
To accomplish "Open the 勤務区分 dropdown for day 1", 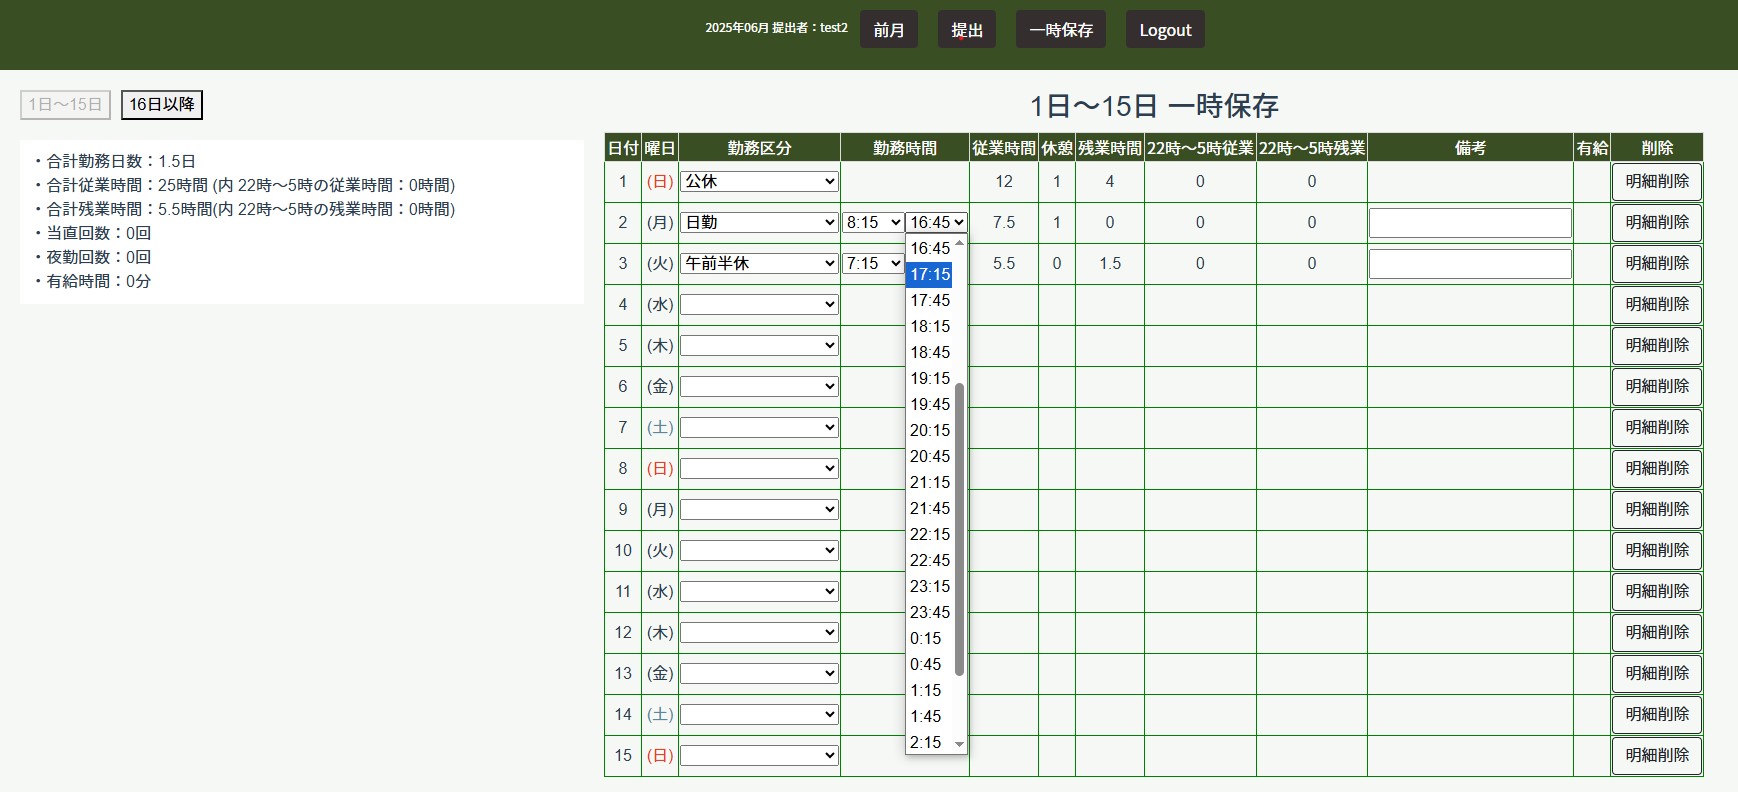I will (759, 181).
